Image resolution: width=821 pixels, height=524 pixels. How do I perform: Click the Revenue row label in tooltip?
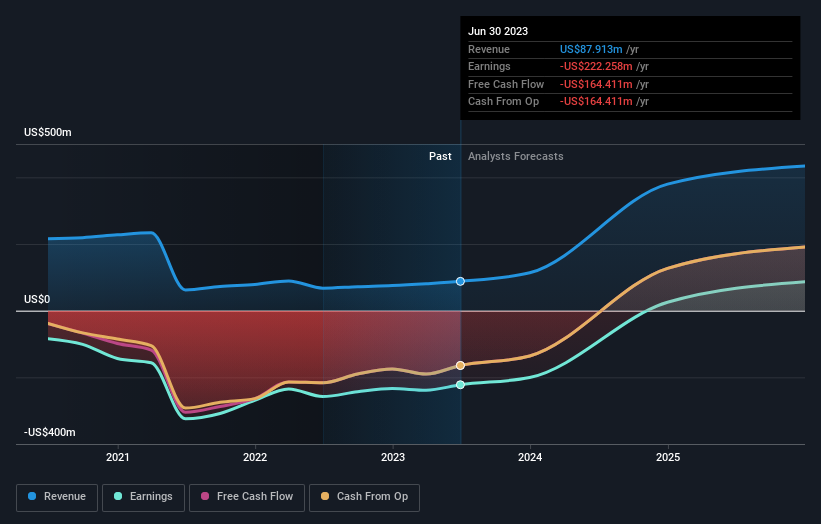point(489,49)
